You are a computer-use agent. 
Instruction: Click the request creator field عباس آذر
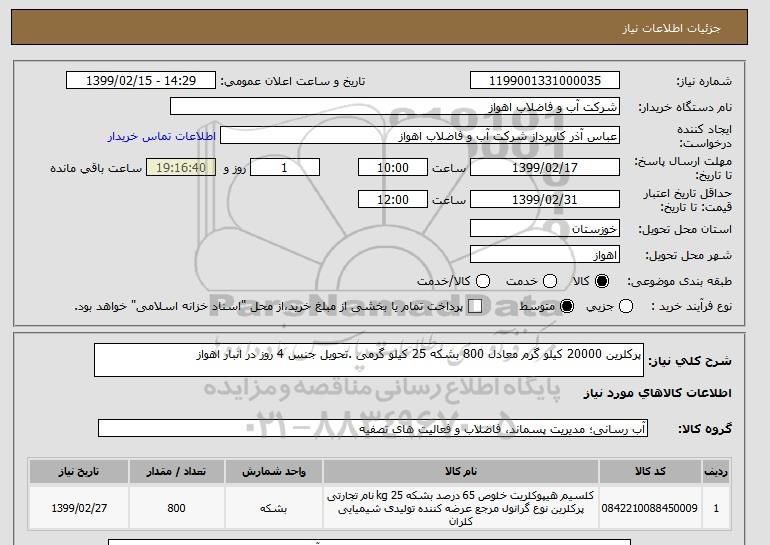click(x=420, y=136)
